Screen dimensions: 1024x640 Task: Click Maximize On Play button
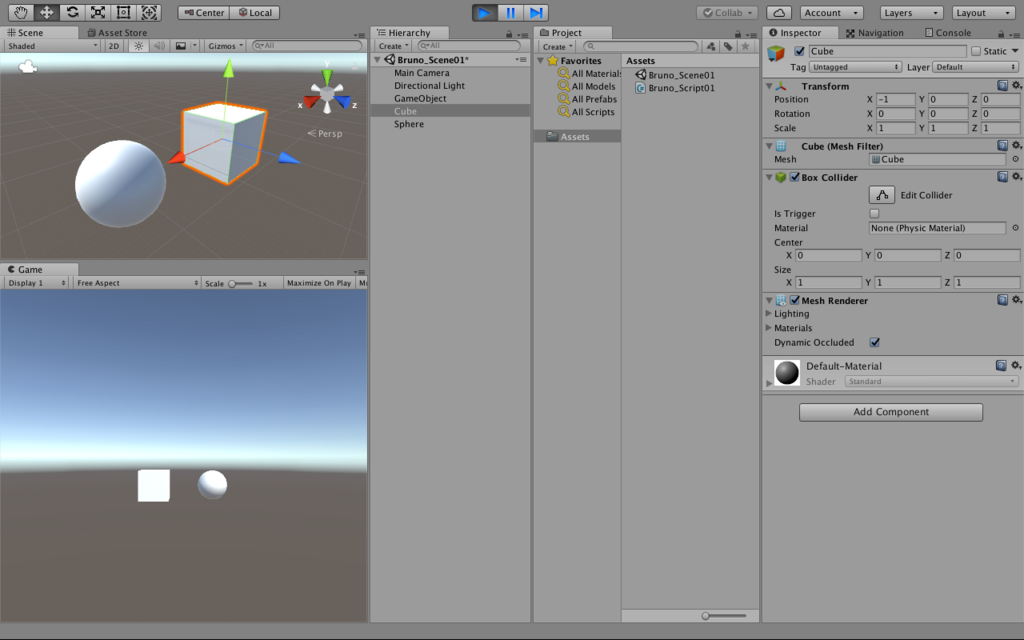pos(319,283)
